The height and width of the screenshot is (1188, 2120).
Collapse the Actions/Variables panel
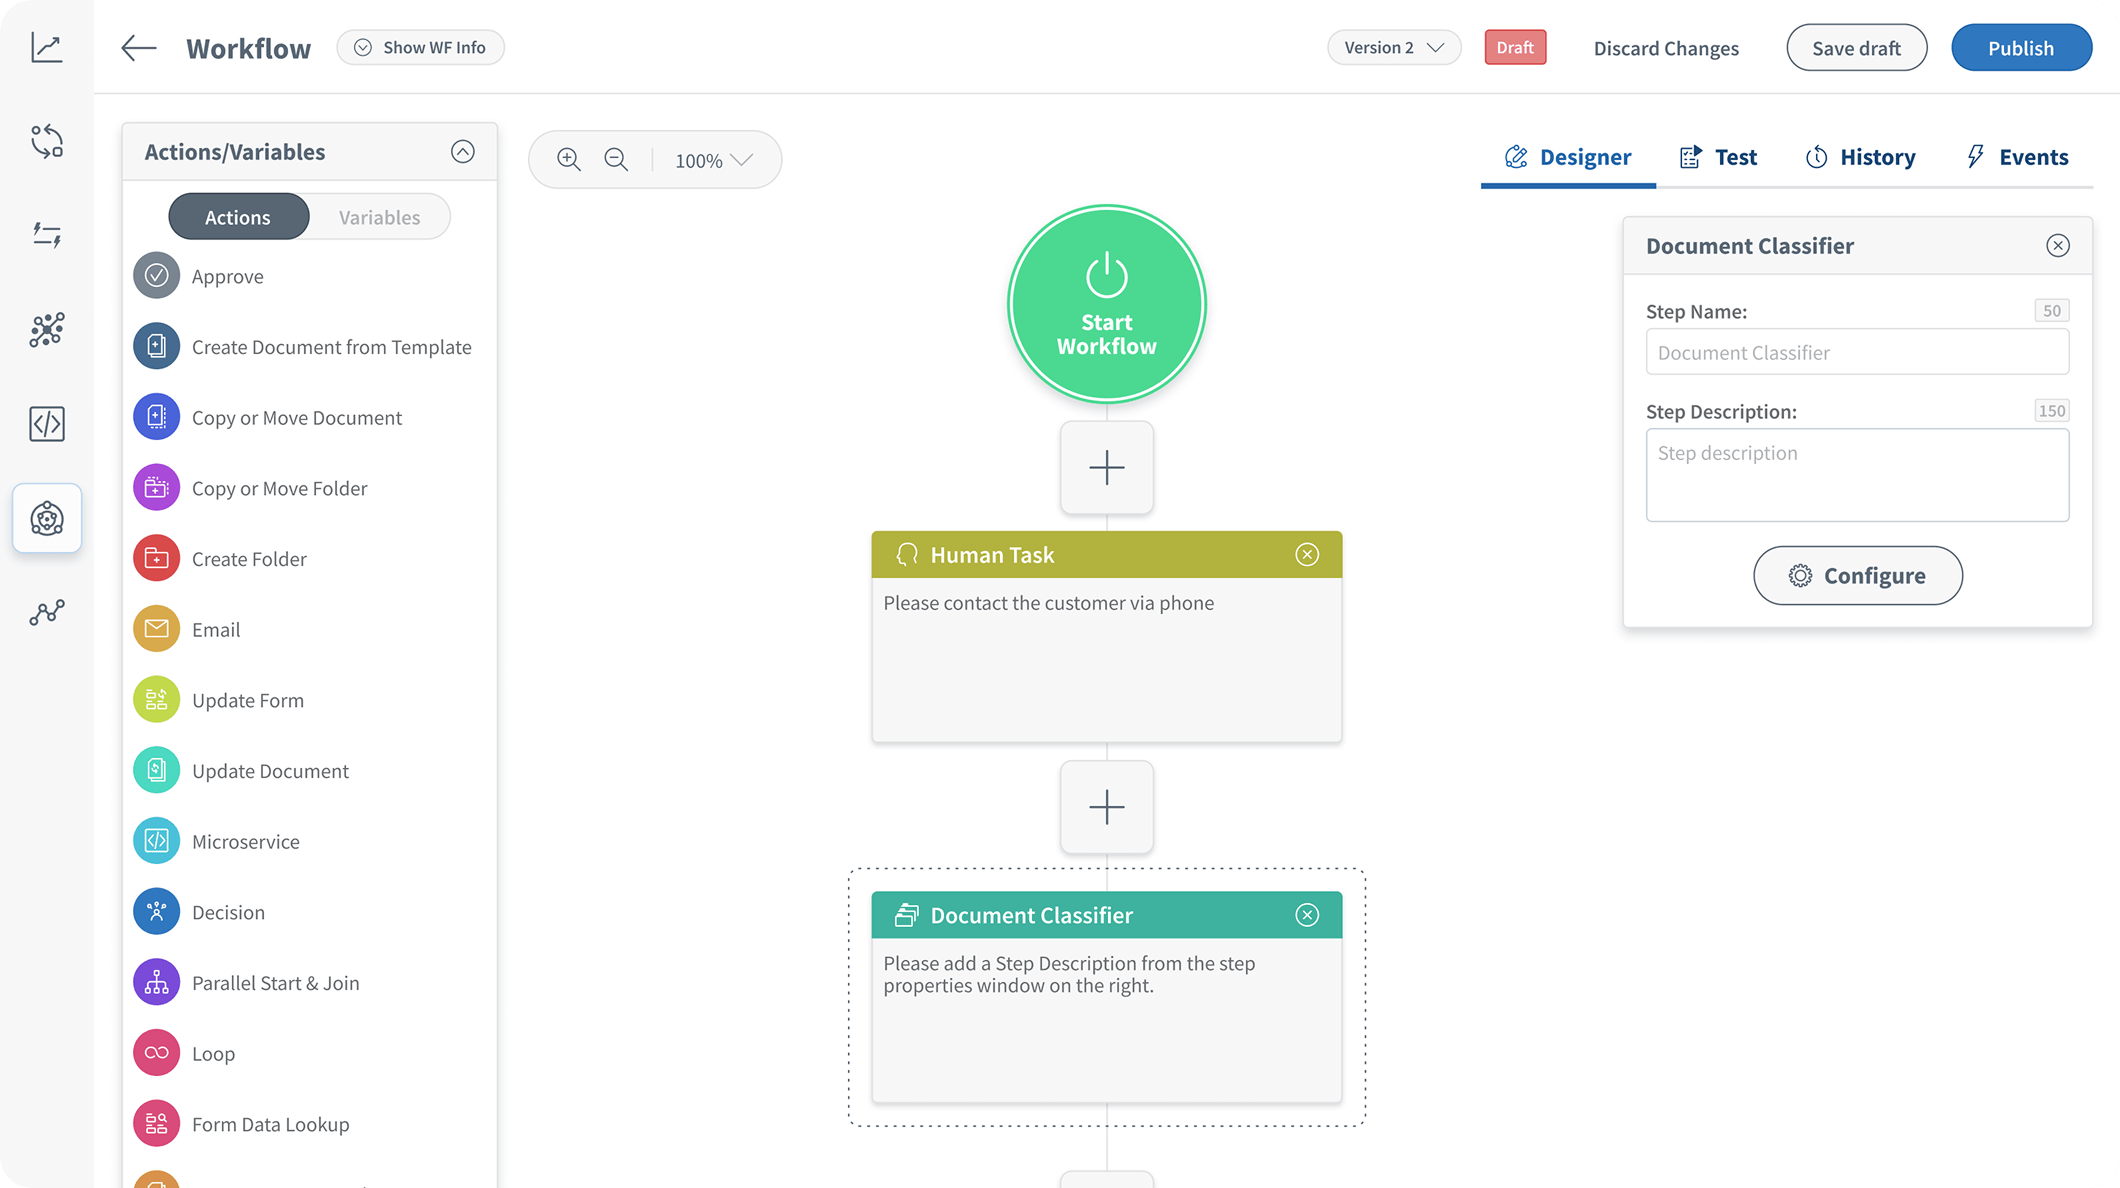tap(462, 152)
